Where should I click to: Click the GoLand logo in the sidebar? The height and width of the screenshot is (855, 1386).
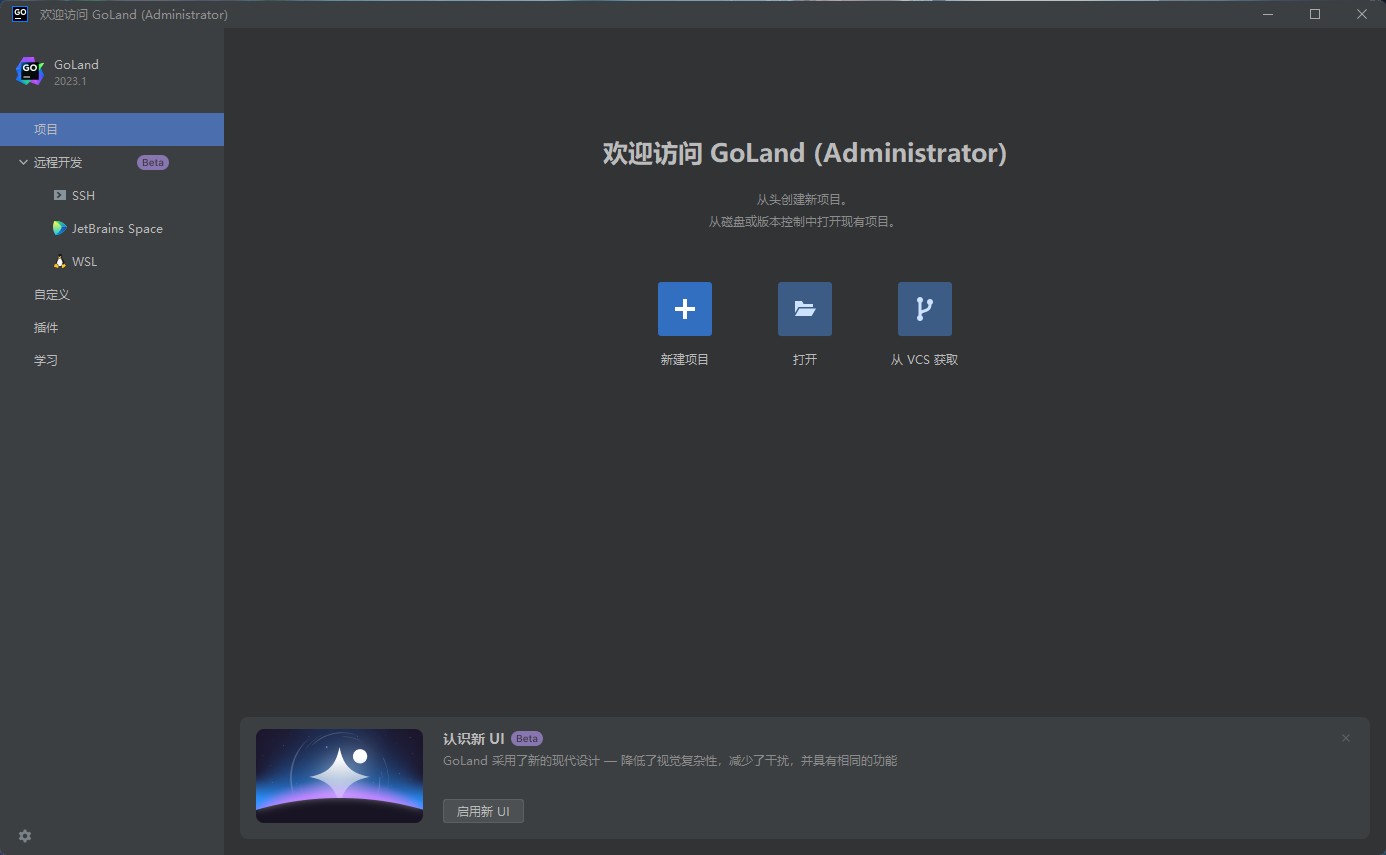[30, 71]
